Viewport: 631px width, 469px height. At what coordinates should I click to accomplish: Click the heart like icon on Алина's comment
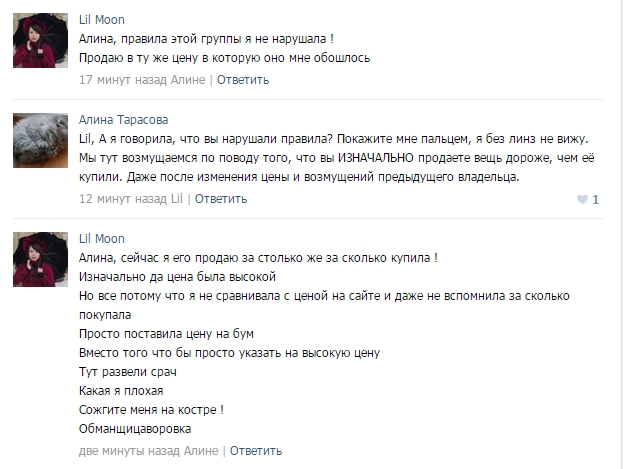(582, 199)
